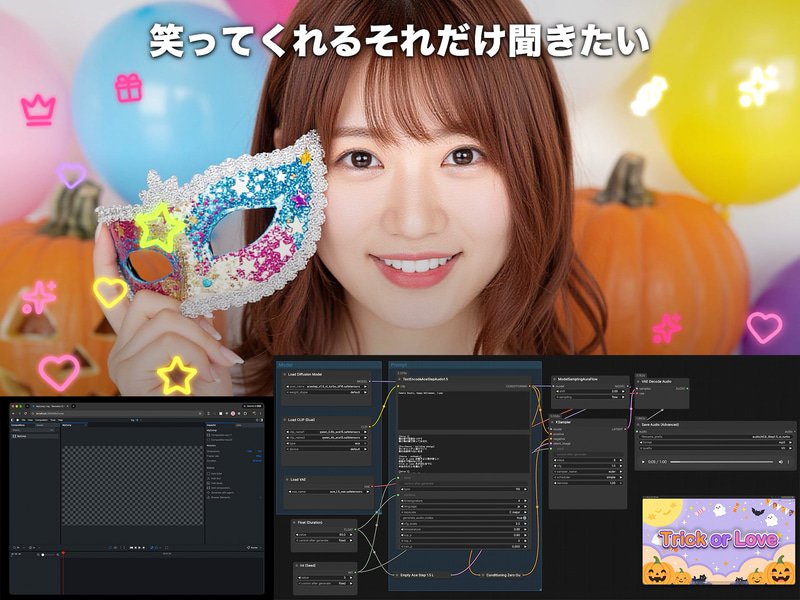Image resolution: width=800 pixels, height=600 pixels.
Task: Click the tags prompt text box
Action: [464, 410]
